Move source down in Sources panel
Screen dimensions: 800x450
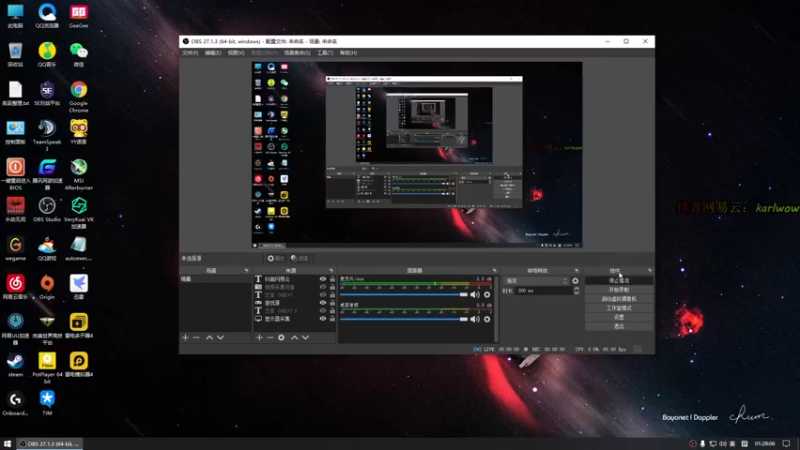[x=305, y=337]
